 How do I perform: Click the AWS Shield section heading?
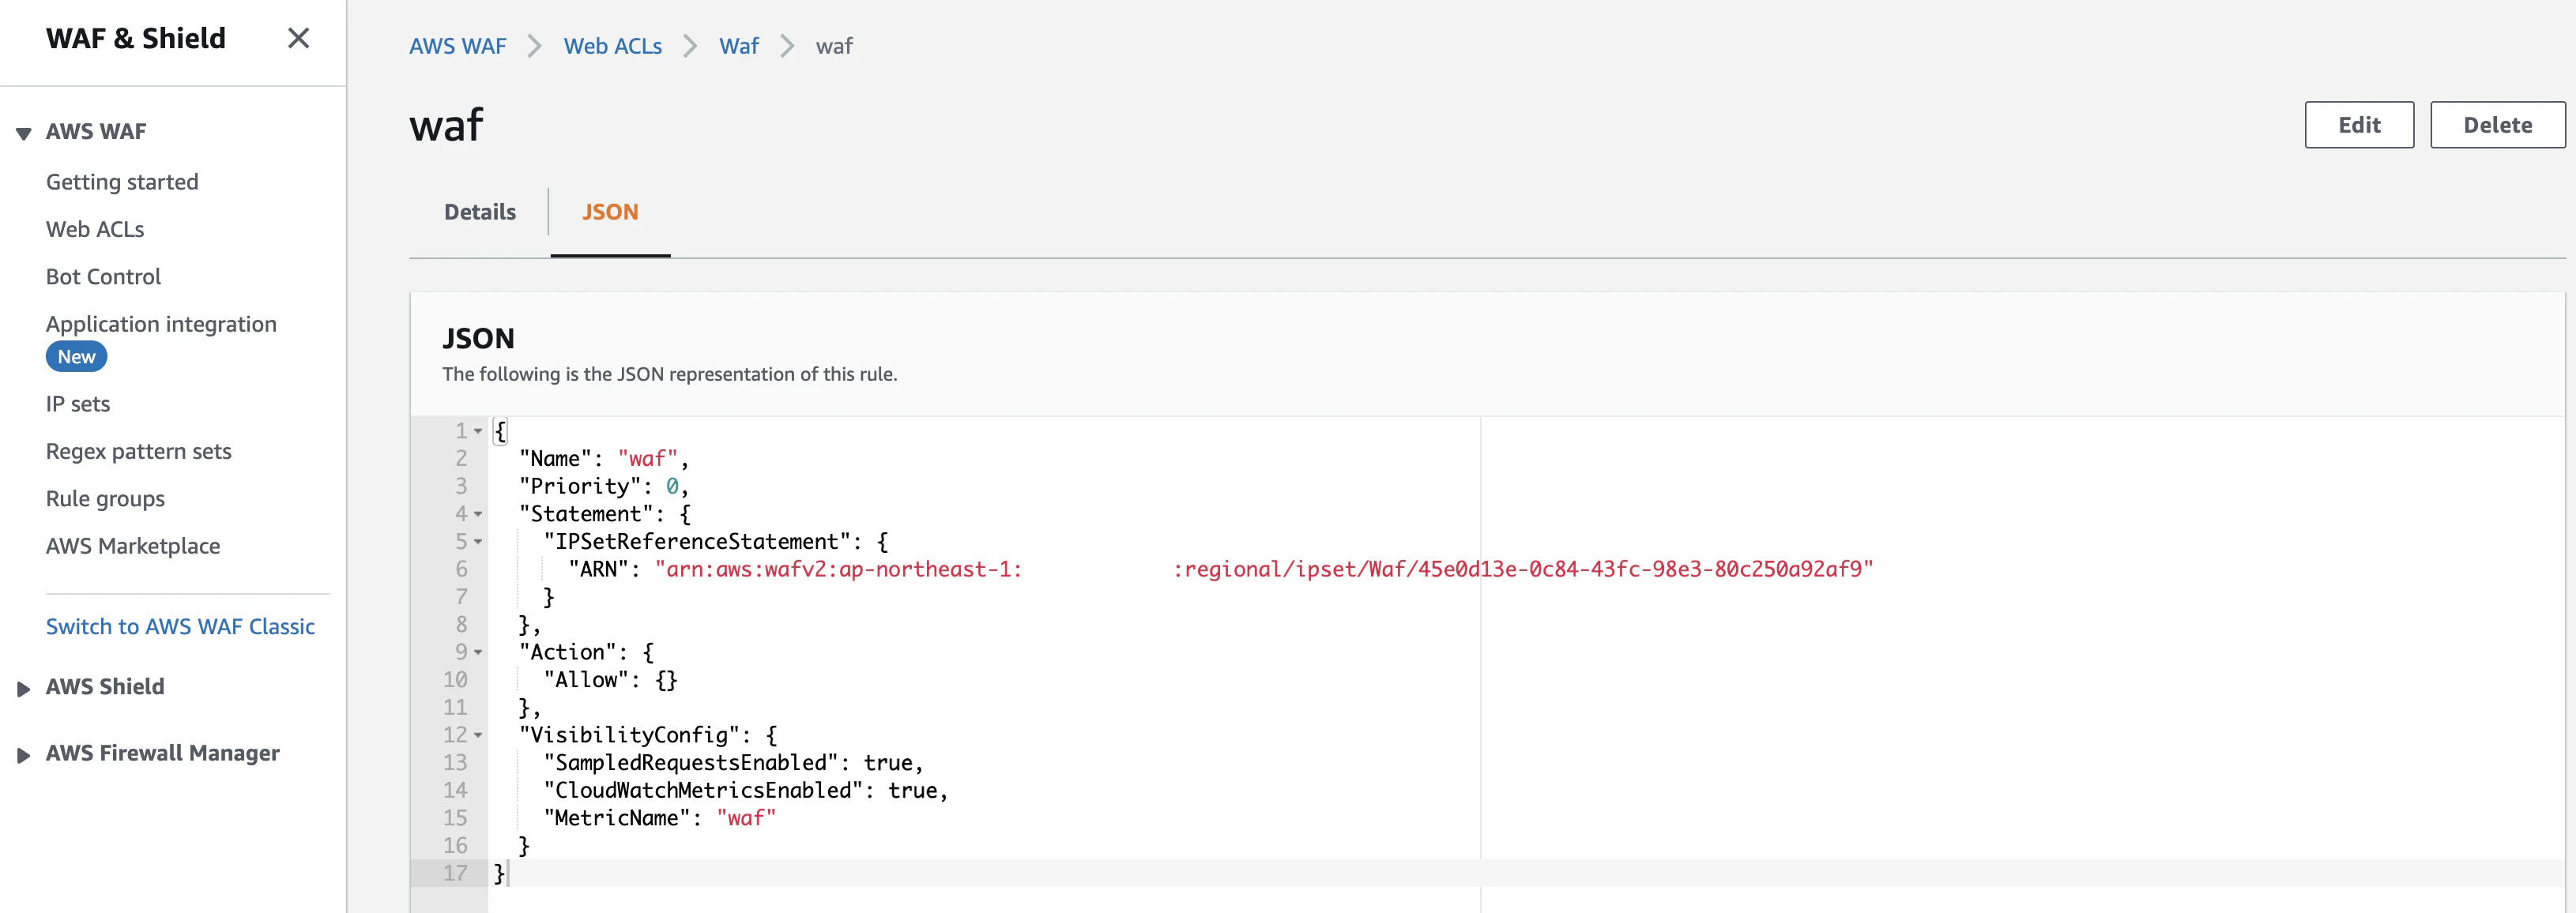pos(105,687)
